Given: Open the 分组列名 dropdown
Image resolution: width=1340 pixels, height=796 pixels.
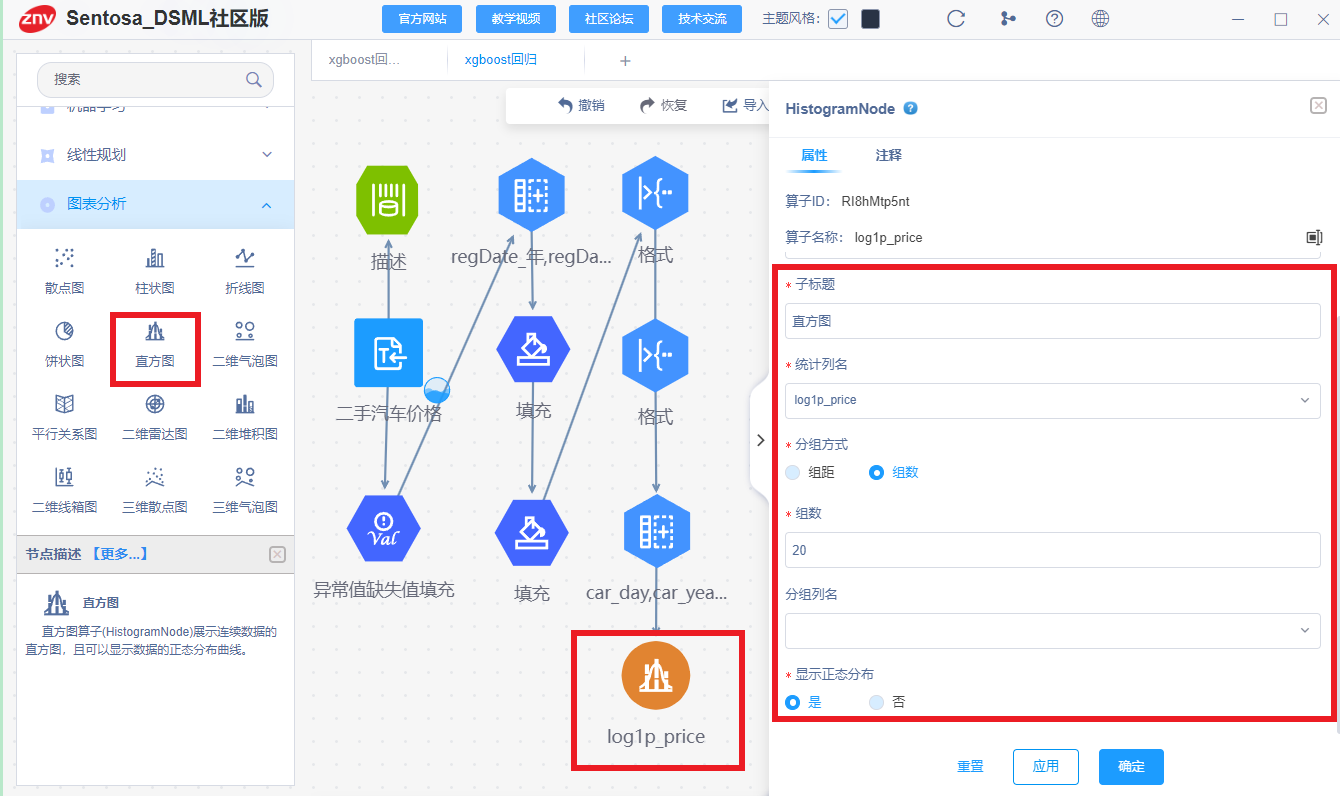Looking at the screenshot, I should pyautogui.click(x=1052, y=630).
